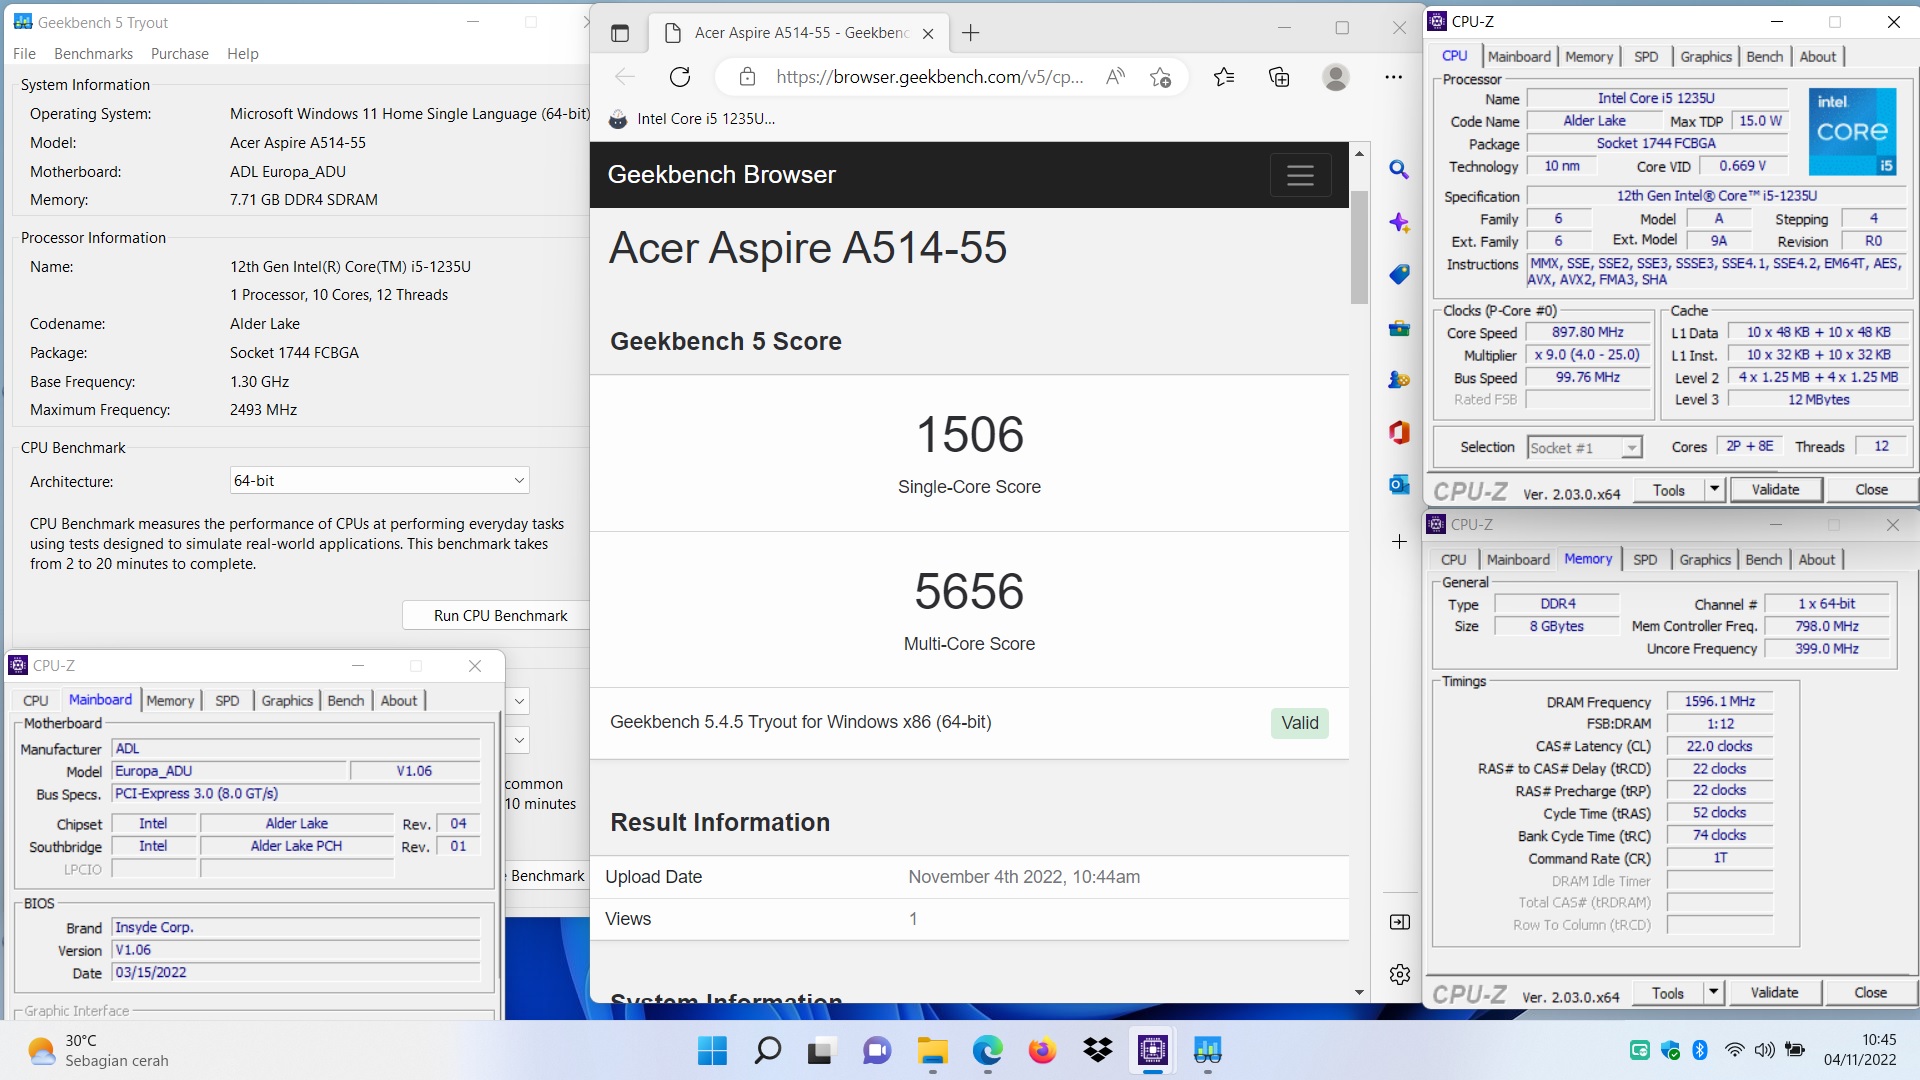Viewport: 1920px width, 1080px height.
Task: Open the Purchase menu in Geekbench
Action: [180, 54]
